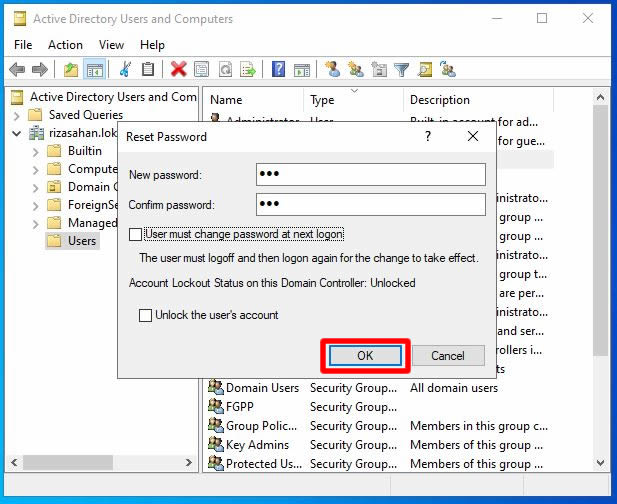Image resolution: width=617 pixels, height=504 pixels.
Task: Sort by the Name column header
Action: click(x=253, y=100)
